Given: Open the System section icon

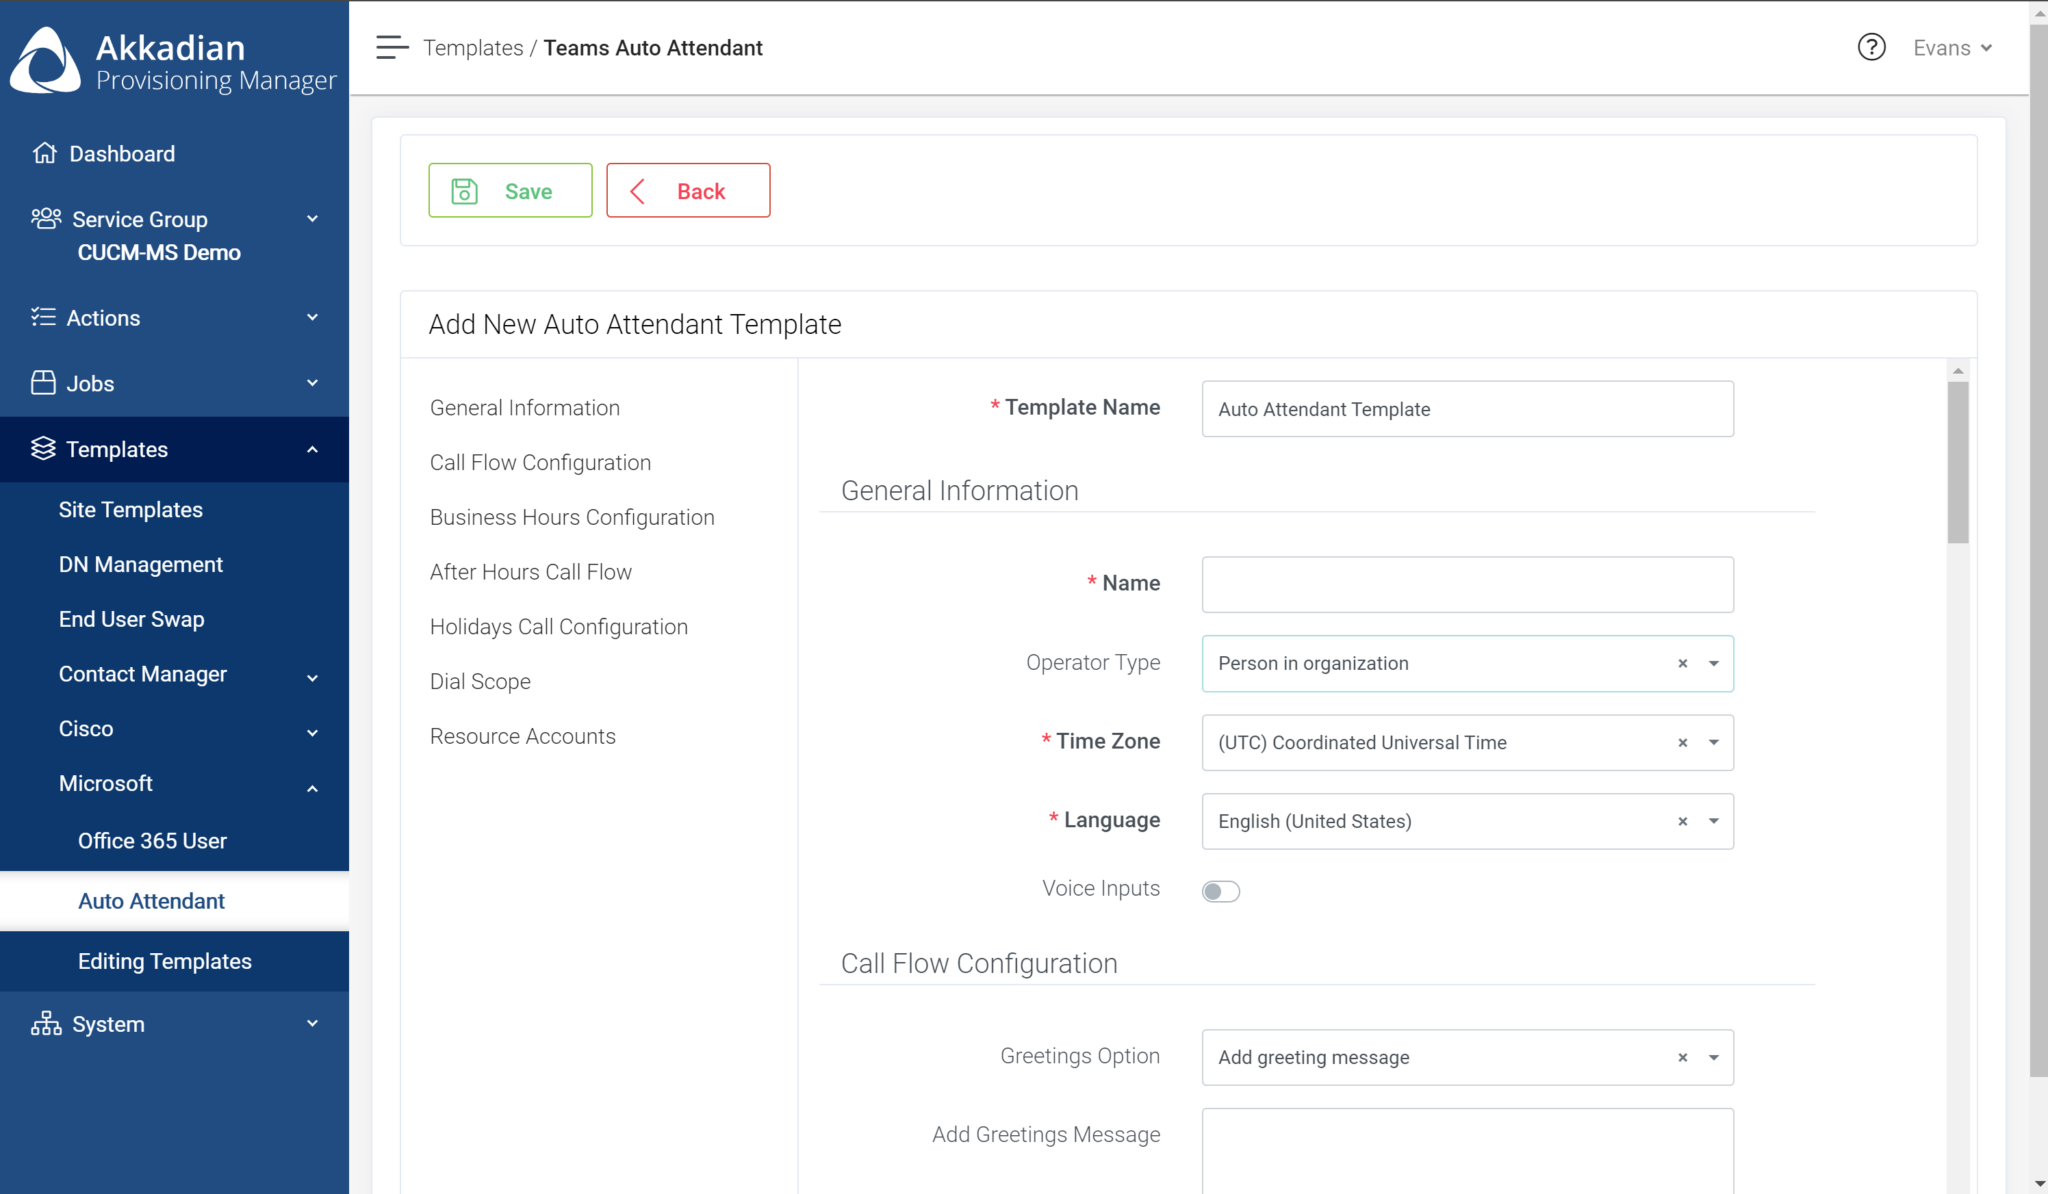Looking at the screenshot, I should click(x=47, y=1023).
